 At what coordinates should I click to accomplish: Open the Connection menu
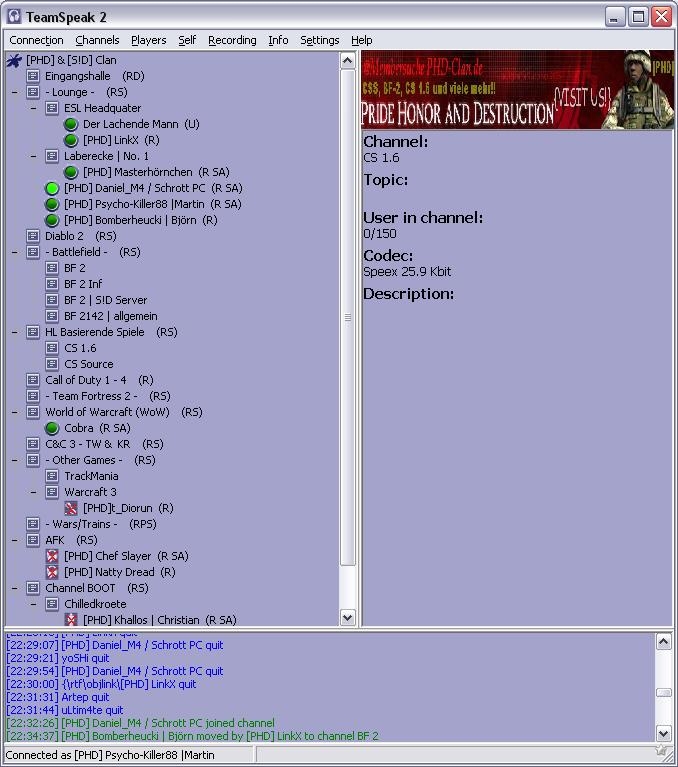(36, 40)
